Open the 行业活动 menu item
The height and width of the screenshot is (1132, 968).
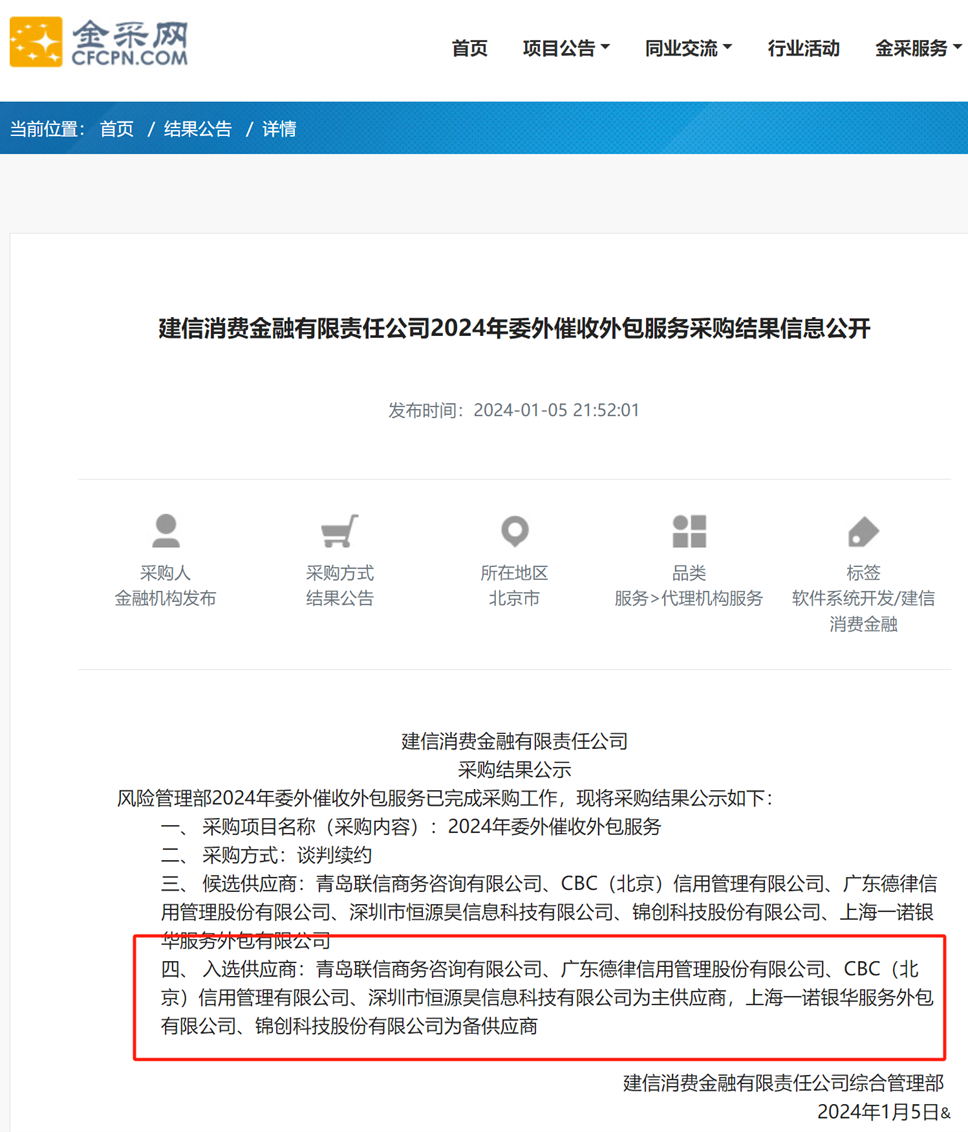(x=803, y=48)
